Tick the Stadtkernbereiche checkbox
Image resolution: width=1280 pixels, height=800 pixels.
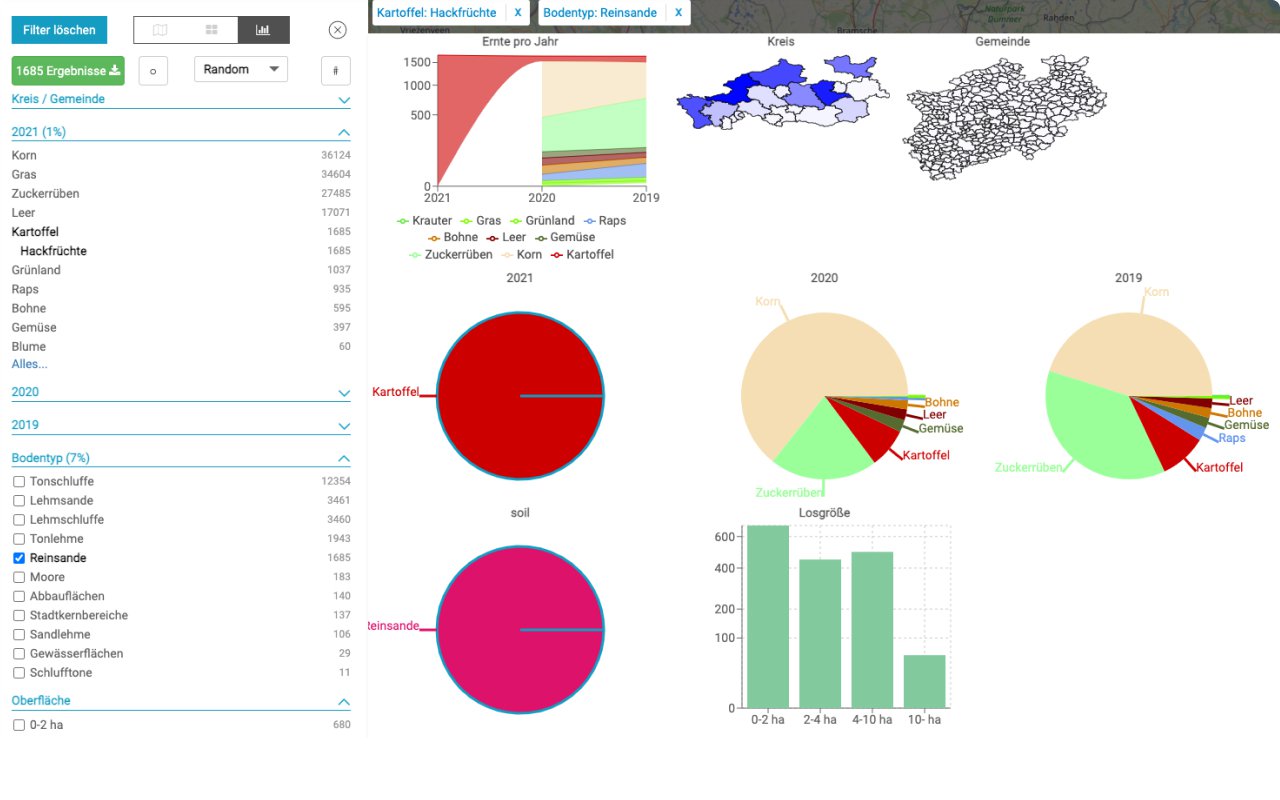click(x=19, y=615)
